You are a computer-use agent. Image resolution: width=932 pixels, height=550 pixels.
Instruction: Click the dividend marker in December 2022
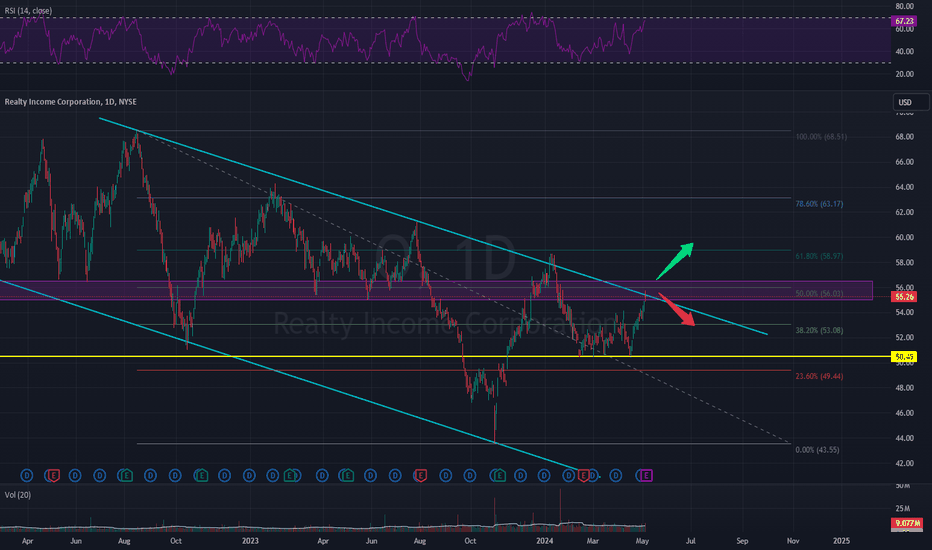coord(225,475)
